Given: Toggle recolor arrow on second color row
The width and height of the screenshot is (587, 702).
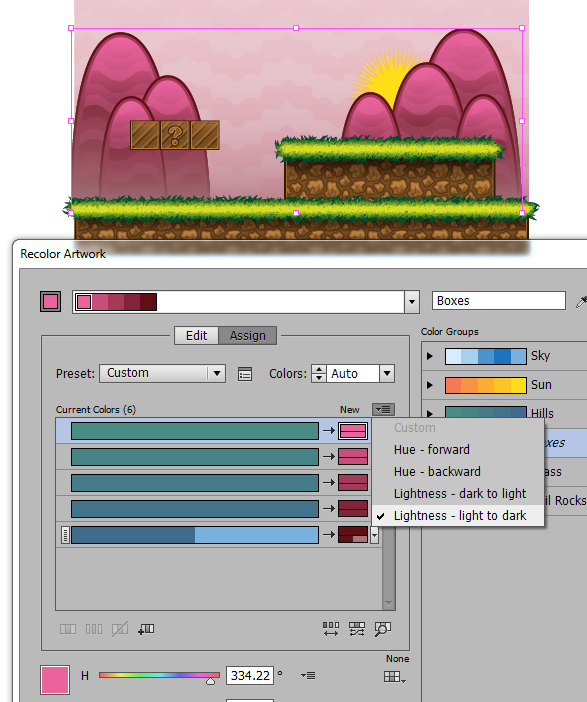Looking at the screenshot, I should 329,456.
